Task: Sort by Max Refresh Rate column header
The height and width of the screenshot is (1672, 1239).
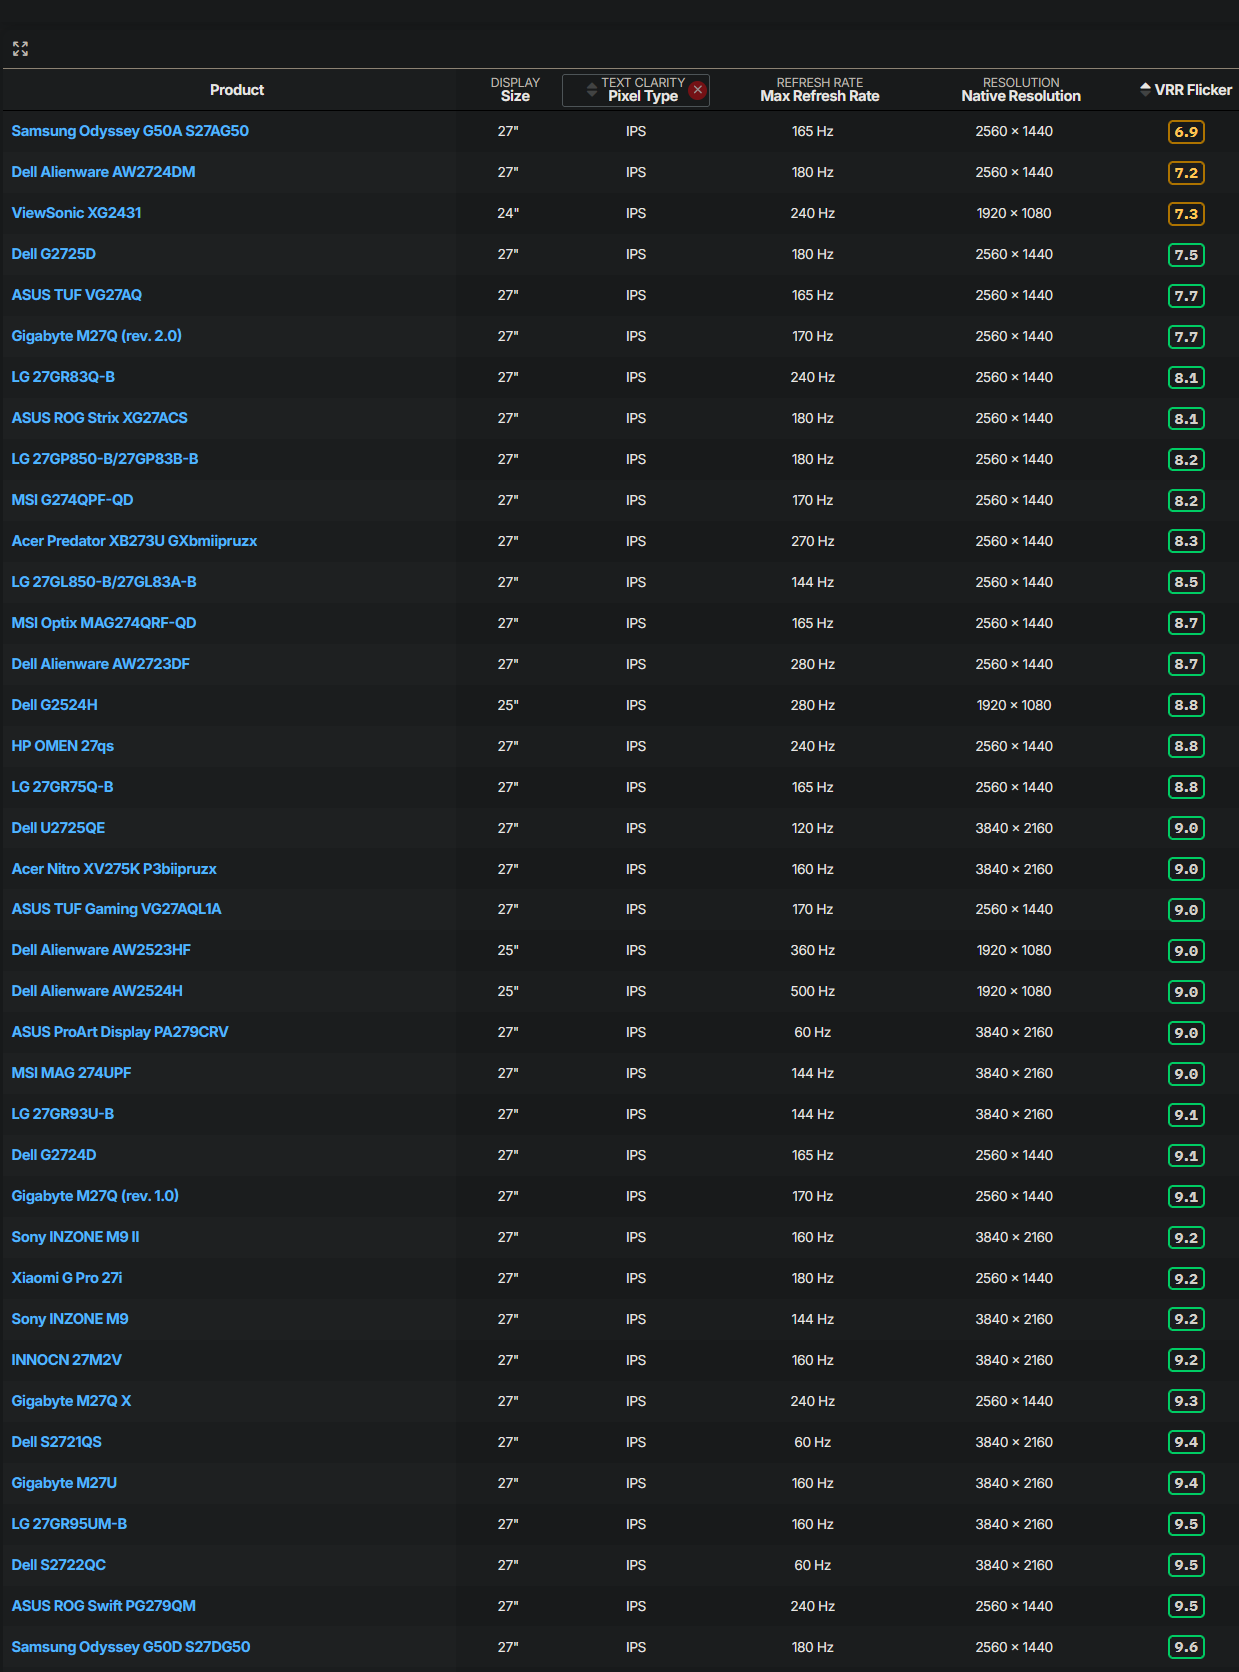Action: [x=820, y=90]
